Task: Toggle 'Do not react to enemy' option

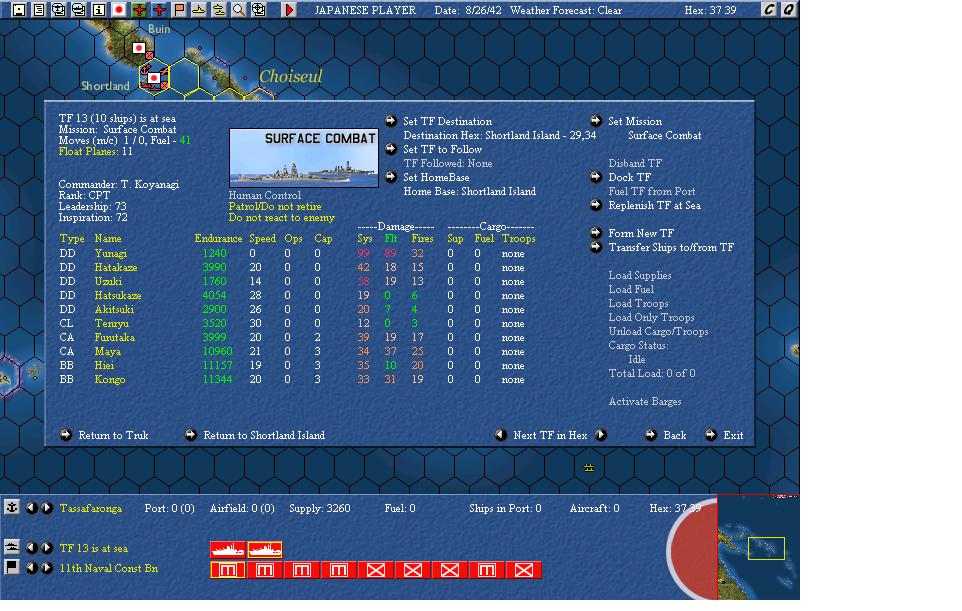Action: click(x=282, y=217)
